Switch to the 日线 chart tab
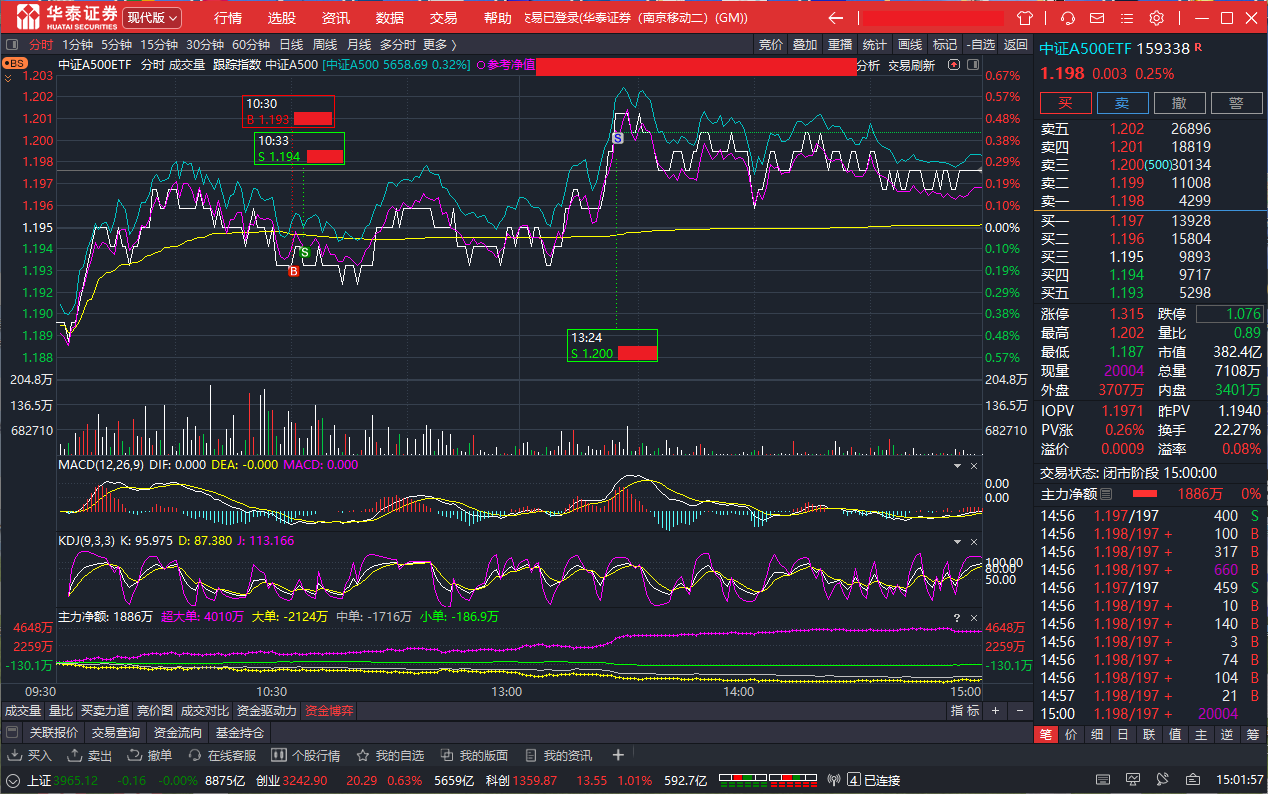 coord(291,44)
